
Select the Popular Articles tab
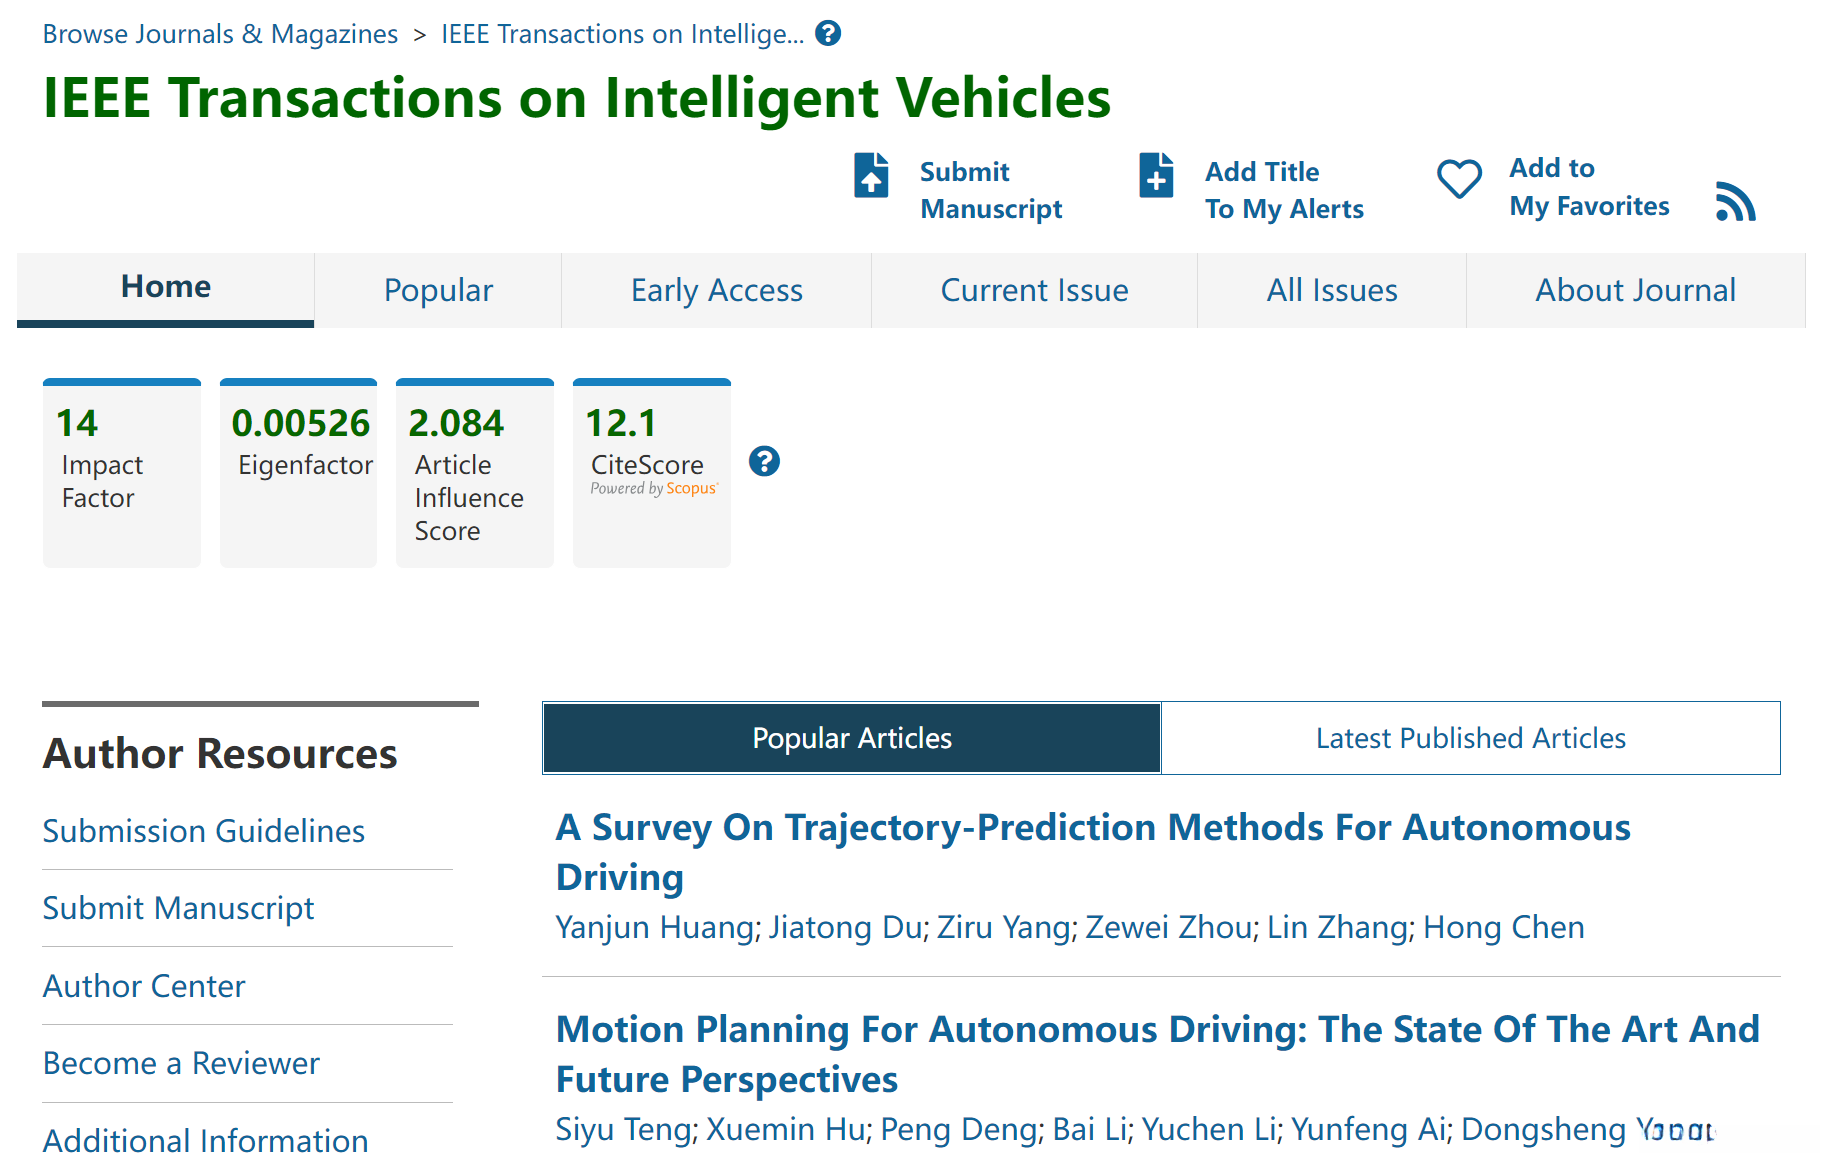click(851, 738)
